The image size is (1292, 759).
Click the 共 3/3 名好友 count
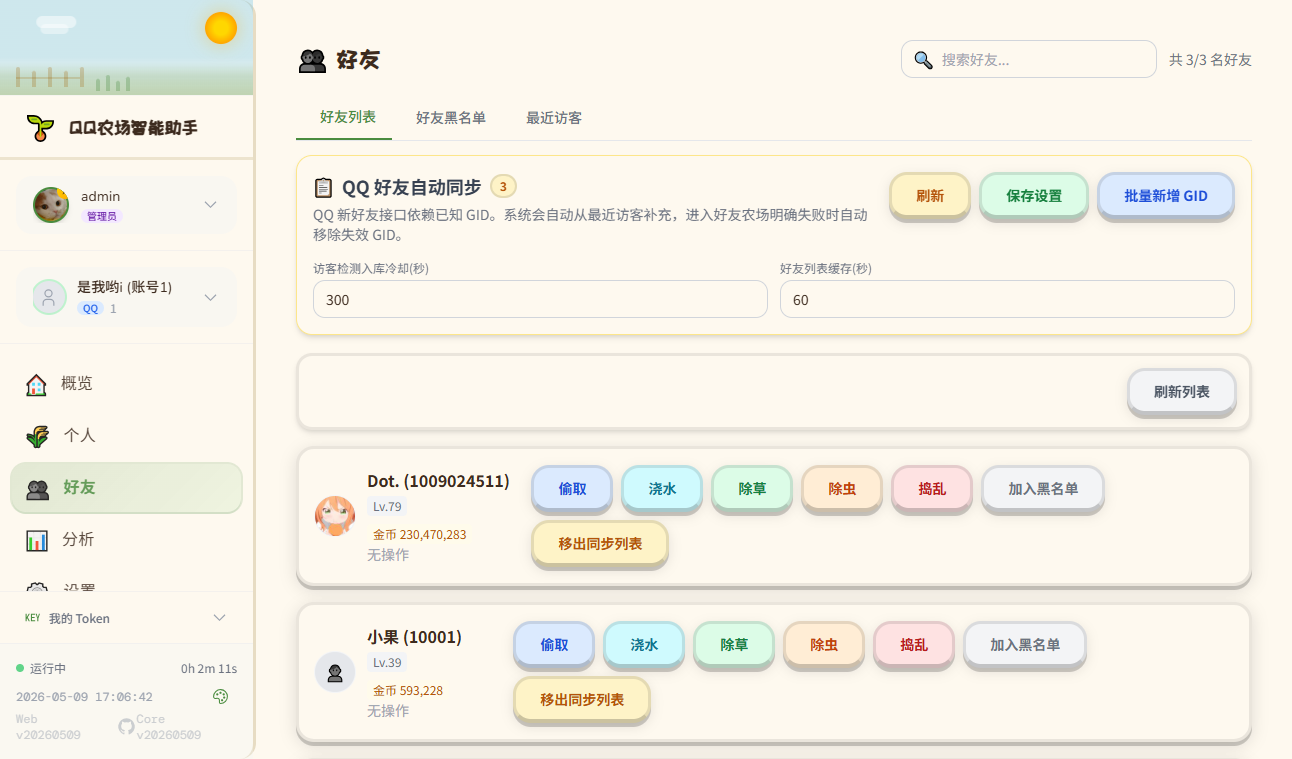[x=1210, y=60]
